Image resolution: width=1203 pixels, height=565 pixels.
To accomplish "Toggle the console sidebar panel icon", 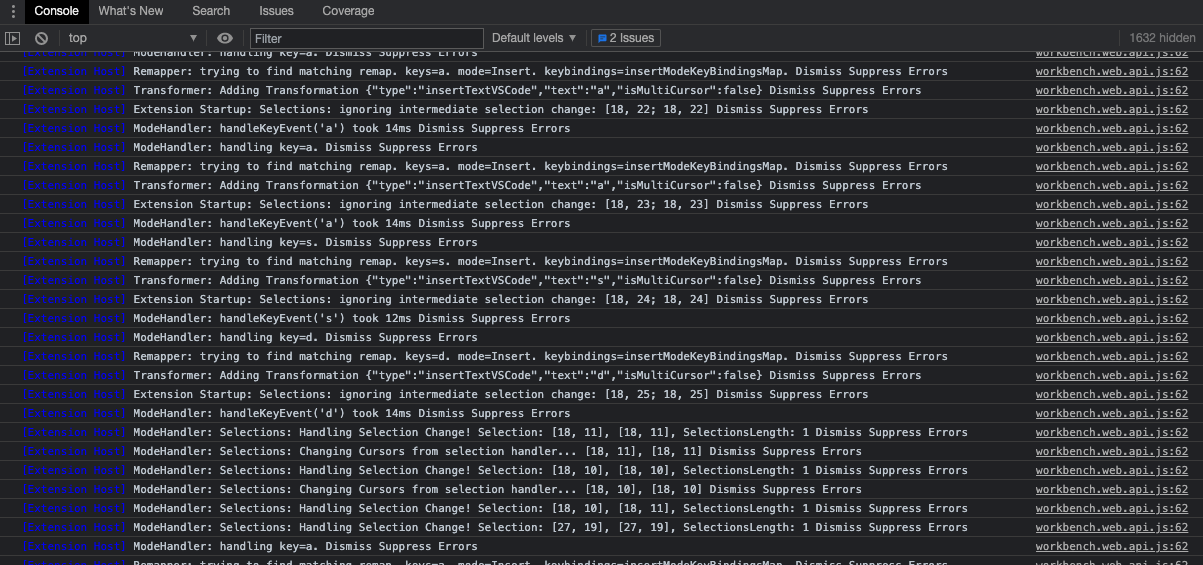I will point(12,38).
